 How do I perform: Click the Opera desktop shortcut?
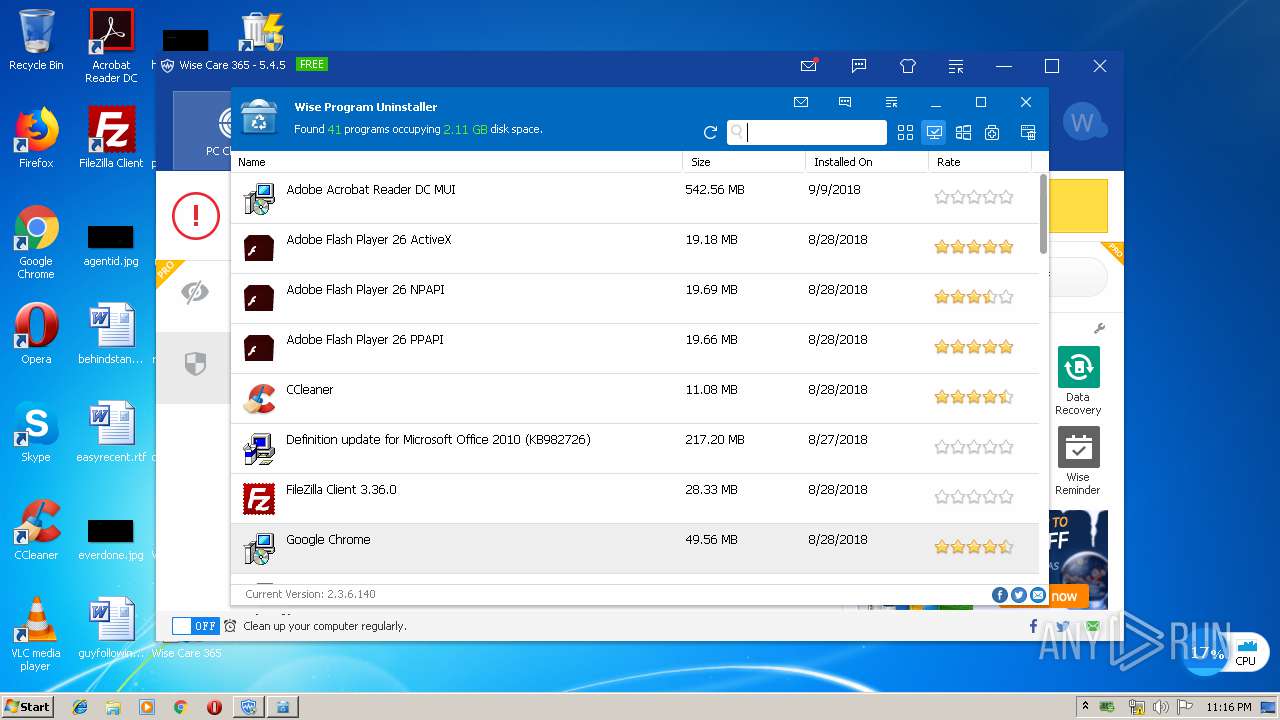tap(36, 334)
